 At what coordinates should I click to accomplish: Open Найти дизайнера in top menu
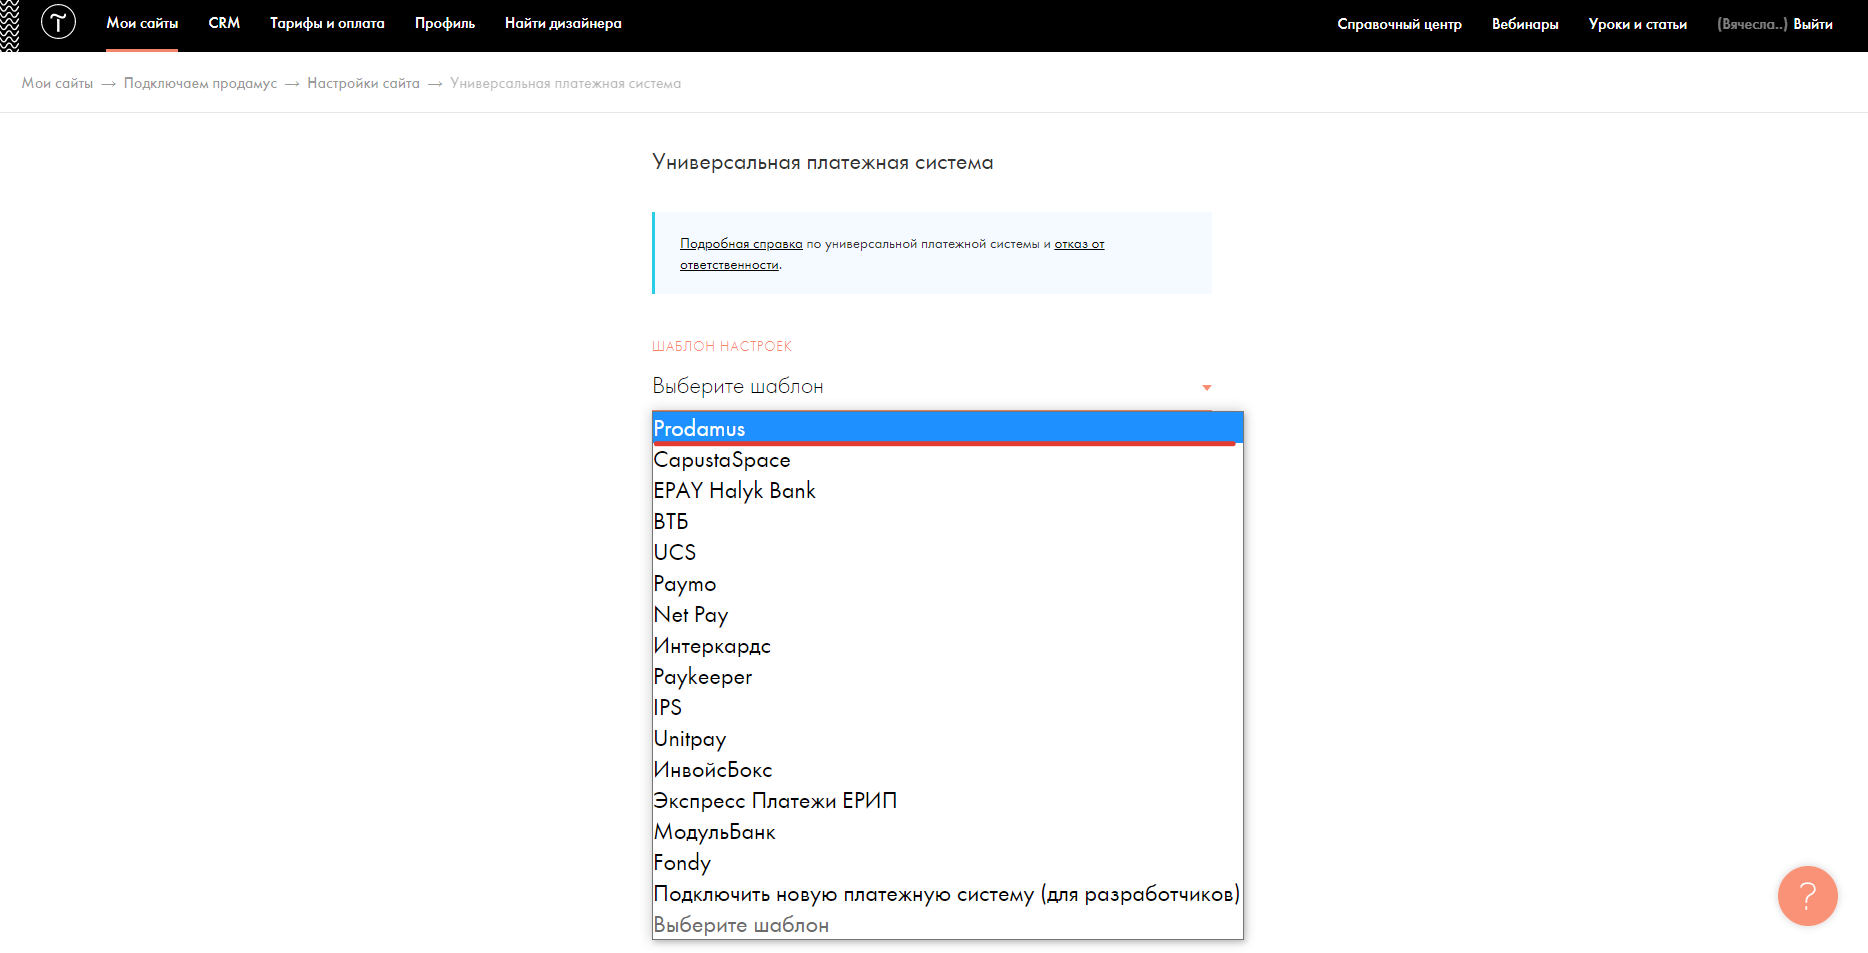[x=563, y=23]
